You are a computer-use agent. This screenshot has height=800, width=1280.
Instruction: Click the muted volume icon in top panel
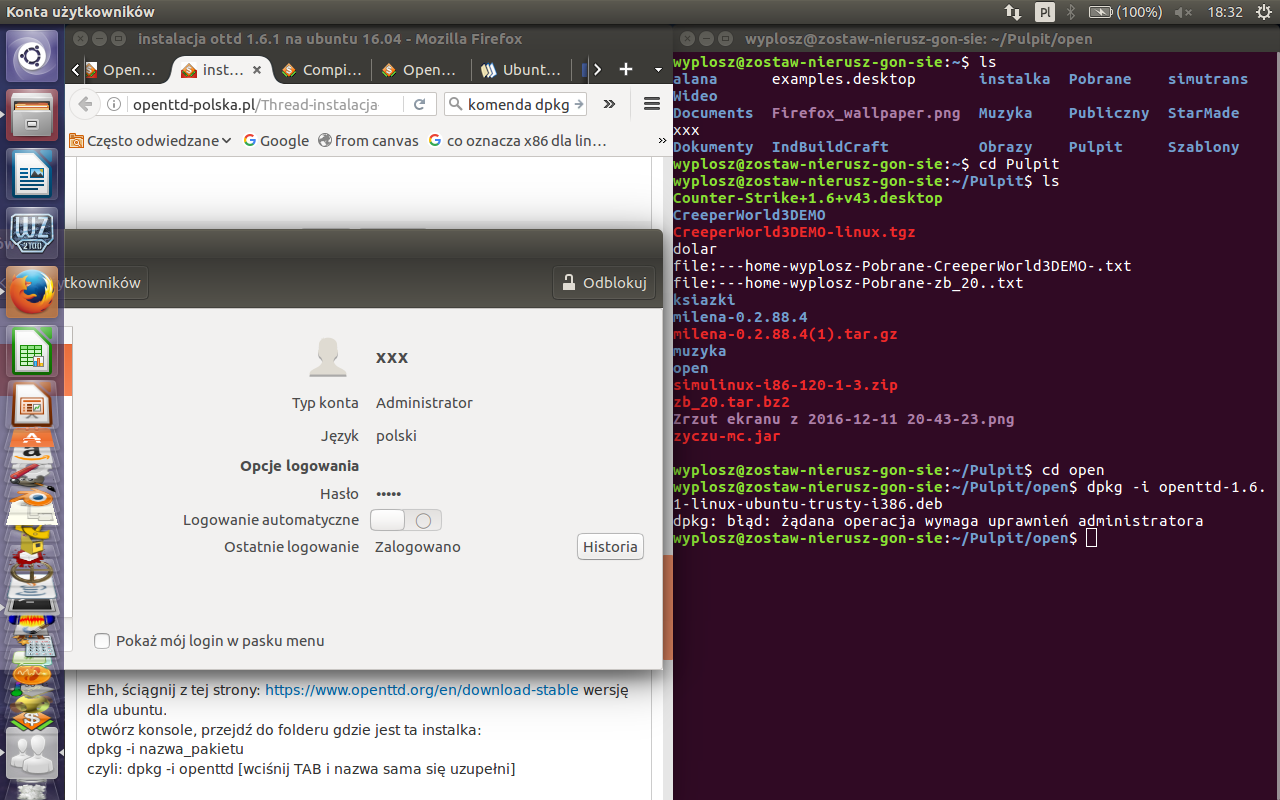(1183, 12)
